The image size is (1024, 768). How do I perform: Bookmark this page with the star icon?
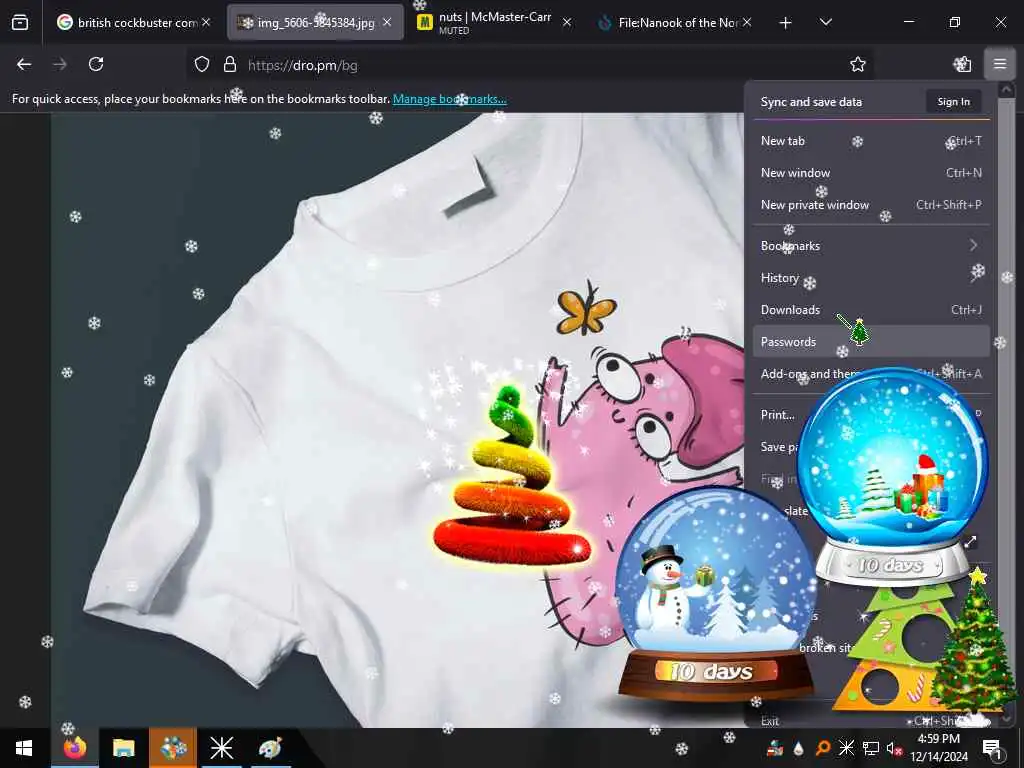pyautogui.click(x=857, y=64)
